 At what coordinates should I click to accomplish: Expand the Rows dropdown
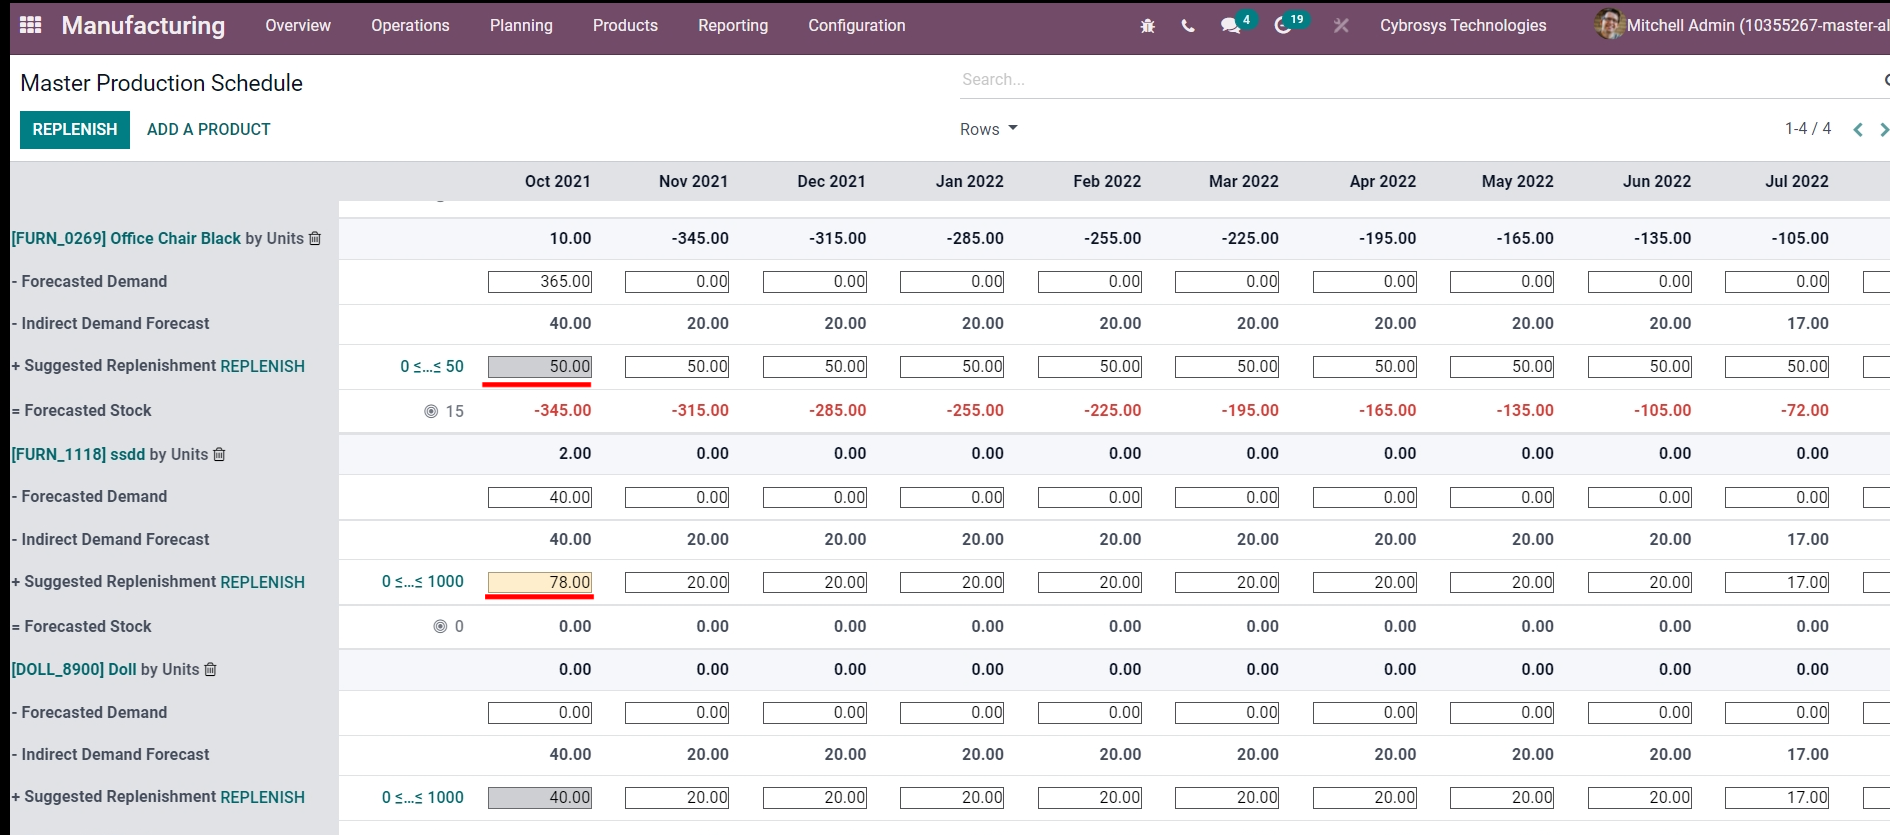coord(988,129)
